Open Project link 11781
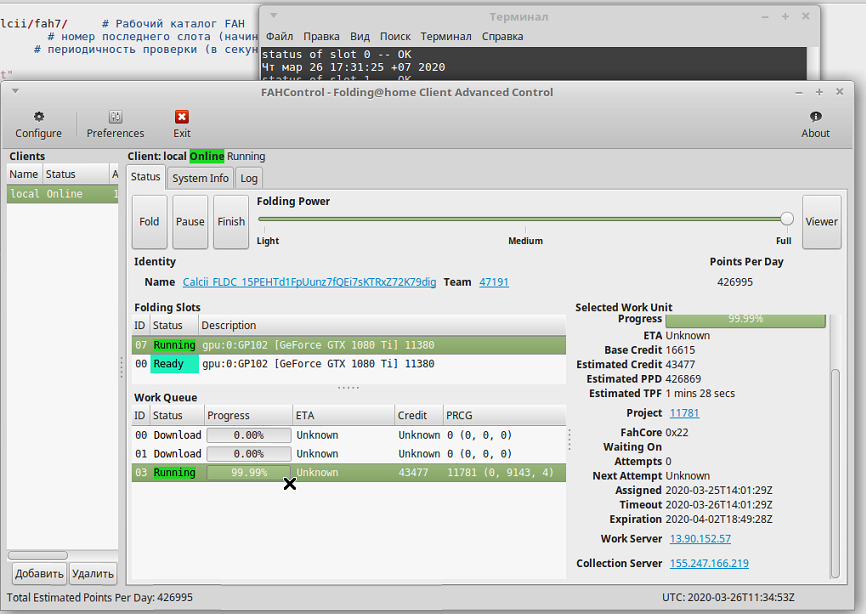This screenshot has height=614, width=866. (x=684, y=413)
